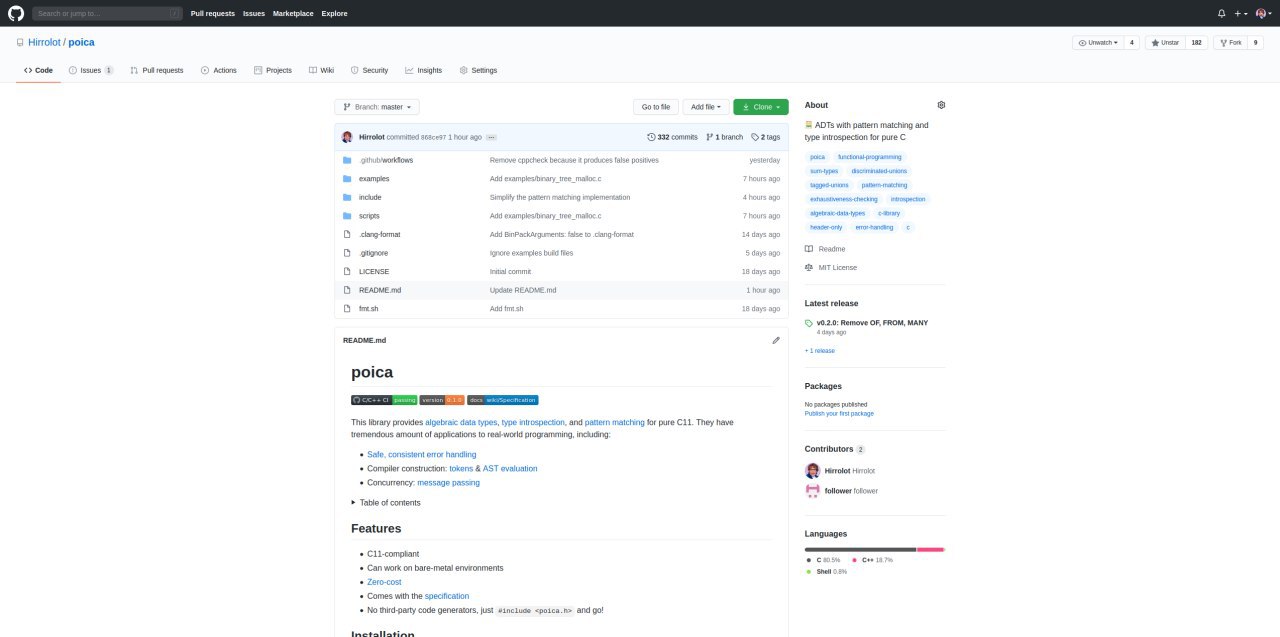The width and height of the screenshot is (1280, 637).
Task: Select the functional-programming topic tag
Action: 869,157
